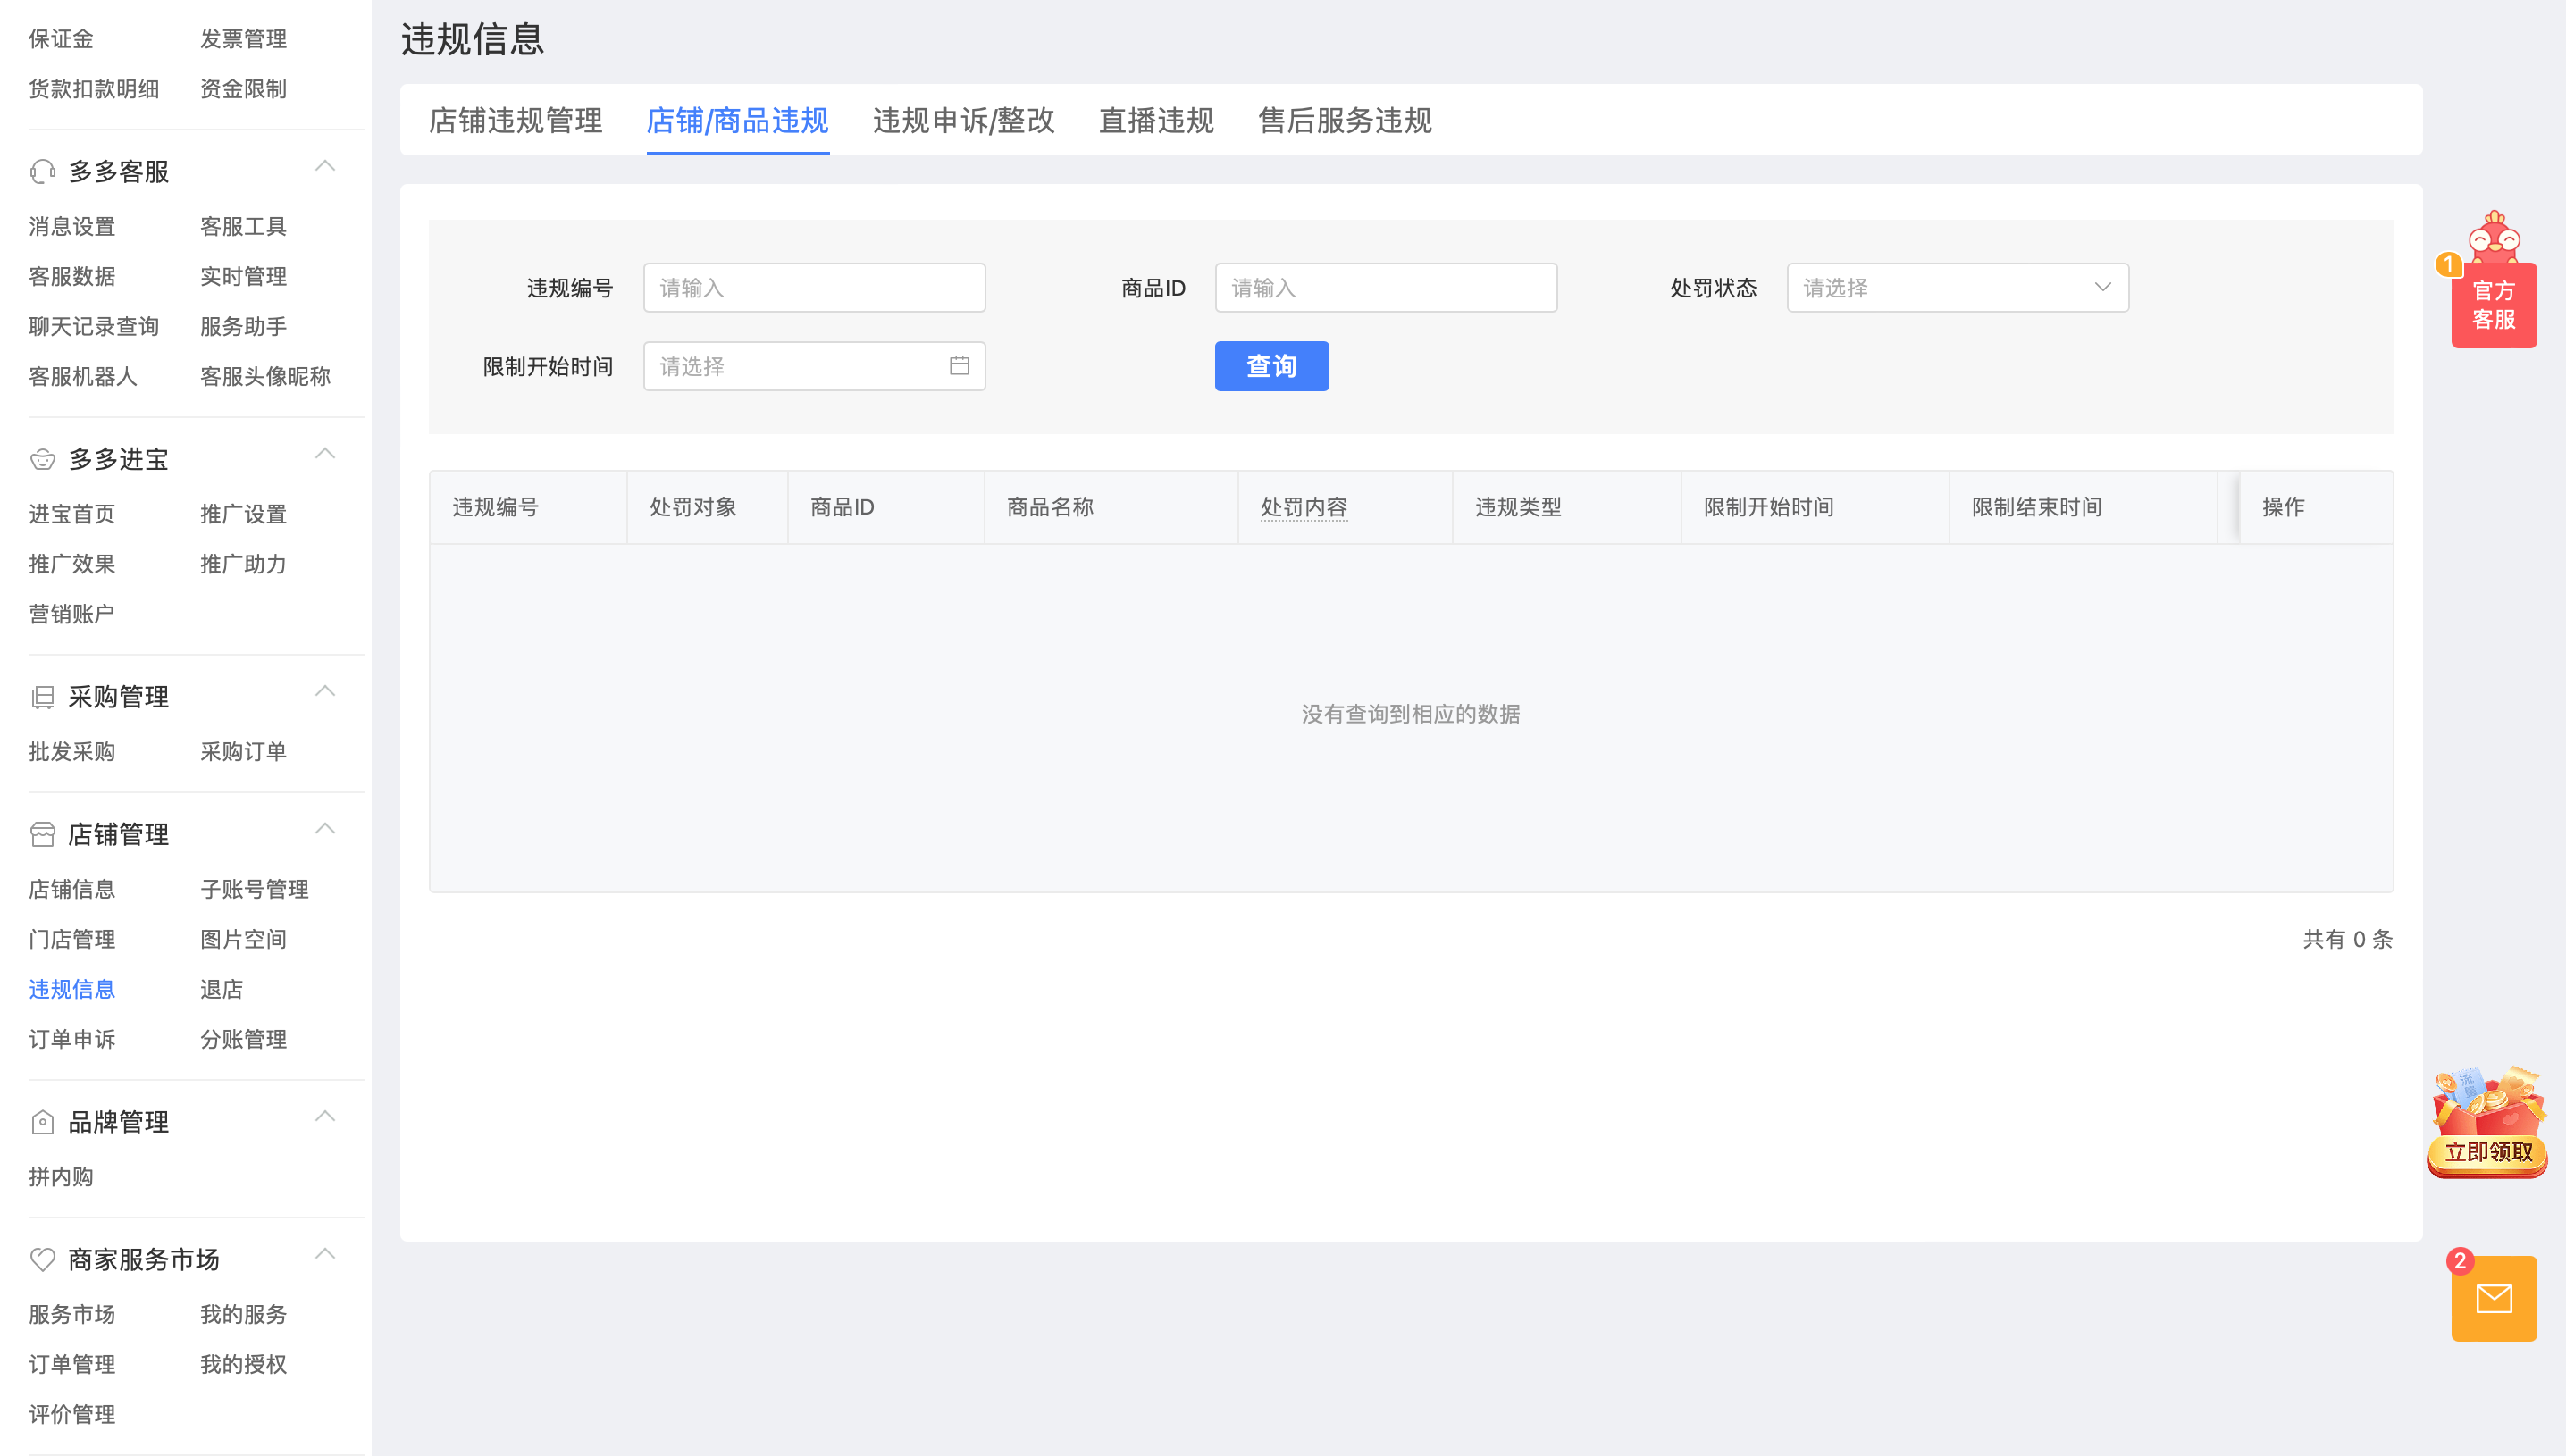Image resolution: width=2566 pixels, height=1456 pixels.
Task: Open 发票管理 in the sidebar
Action: [x=243, y=39]
